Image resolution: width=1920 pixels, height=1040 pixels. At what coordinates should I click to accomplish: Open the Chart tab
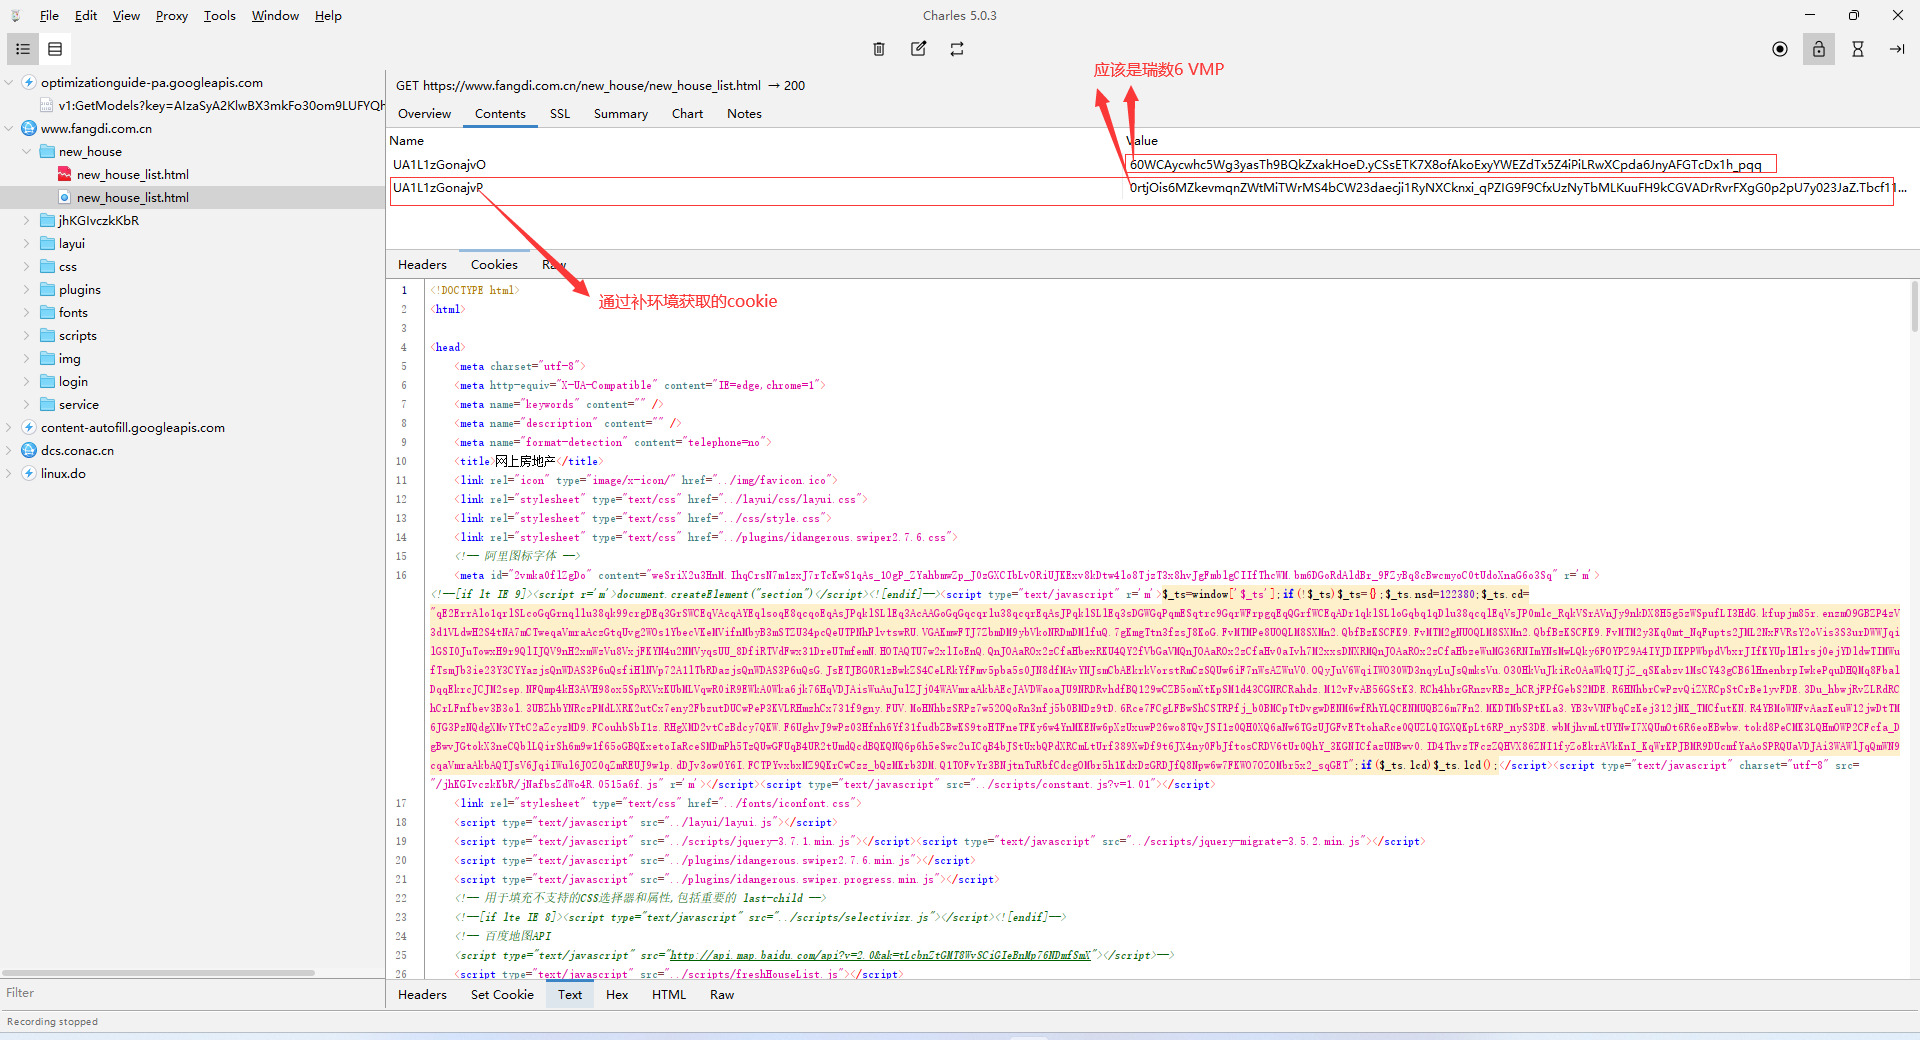click(x=687, y=114)
